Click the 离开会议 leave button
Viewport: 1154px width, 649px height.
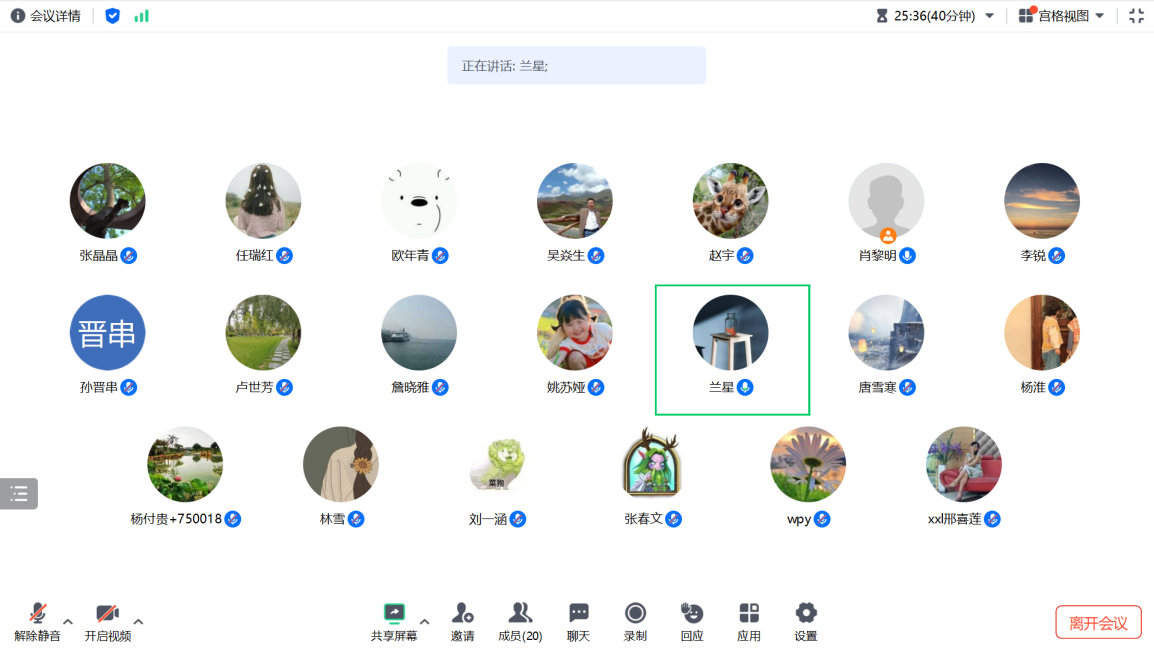tap(1098, 623)
